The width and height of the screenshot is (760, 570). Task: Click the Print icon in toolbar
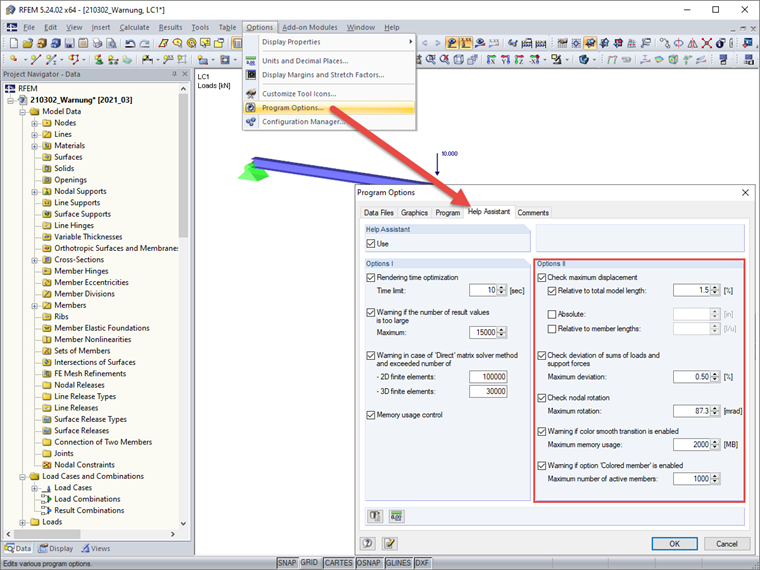click(x=97, y=44)
